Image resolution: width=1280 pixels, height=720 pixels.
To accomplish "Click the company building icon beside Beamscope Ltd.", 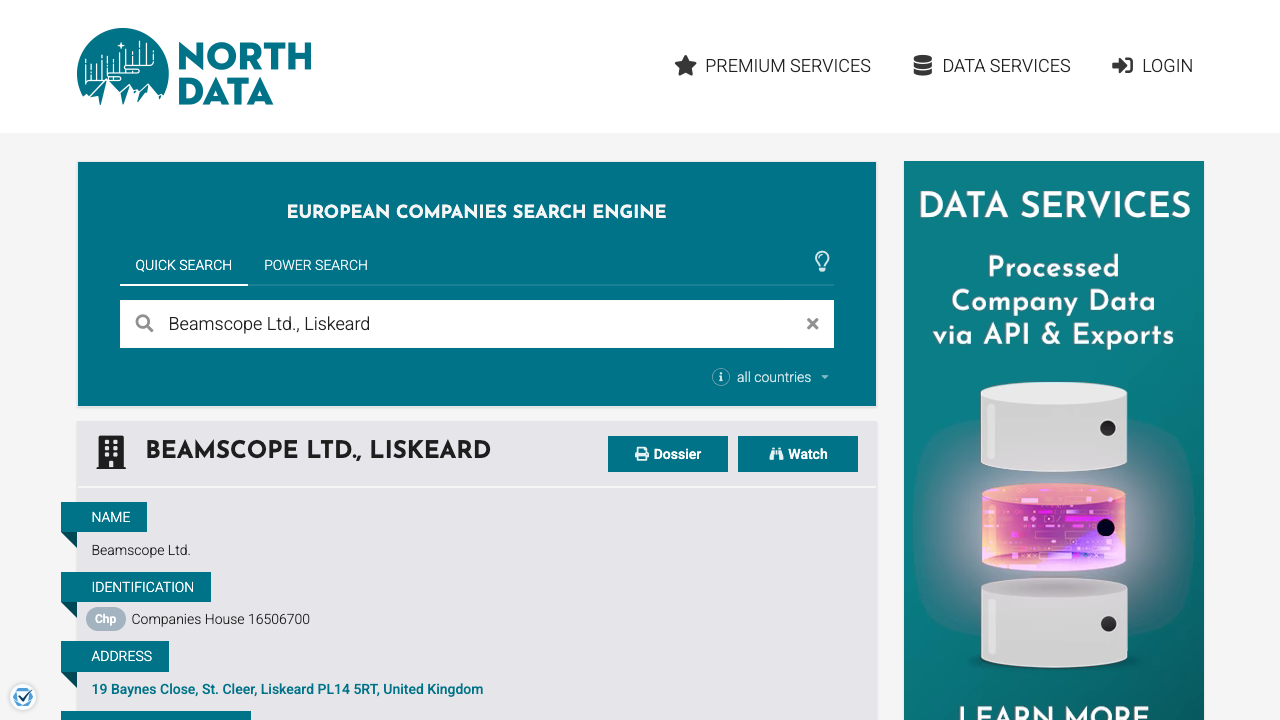I will [110, 451].
